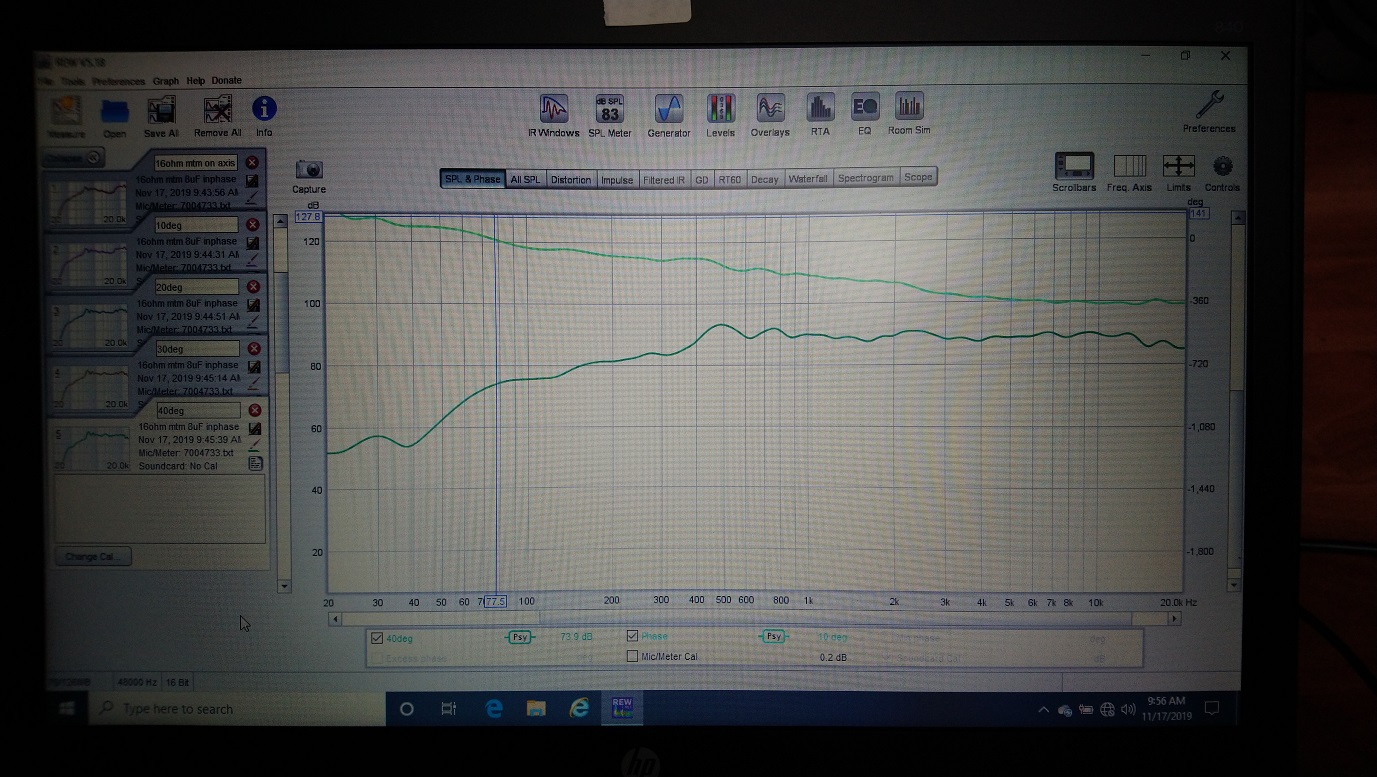
Task: Edit the 16ohm mtm on axis name field
Action: coord(195,162)
